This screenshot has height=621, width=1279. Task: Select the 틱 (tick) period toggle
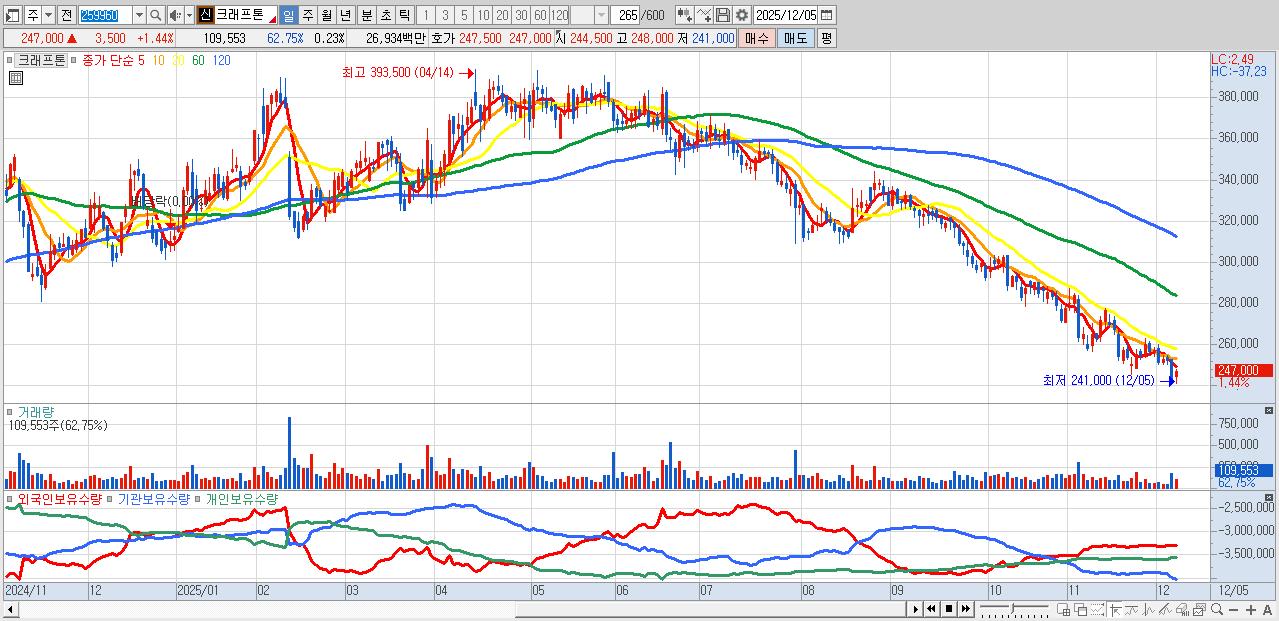pos(404,15)
